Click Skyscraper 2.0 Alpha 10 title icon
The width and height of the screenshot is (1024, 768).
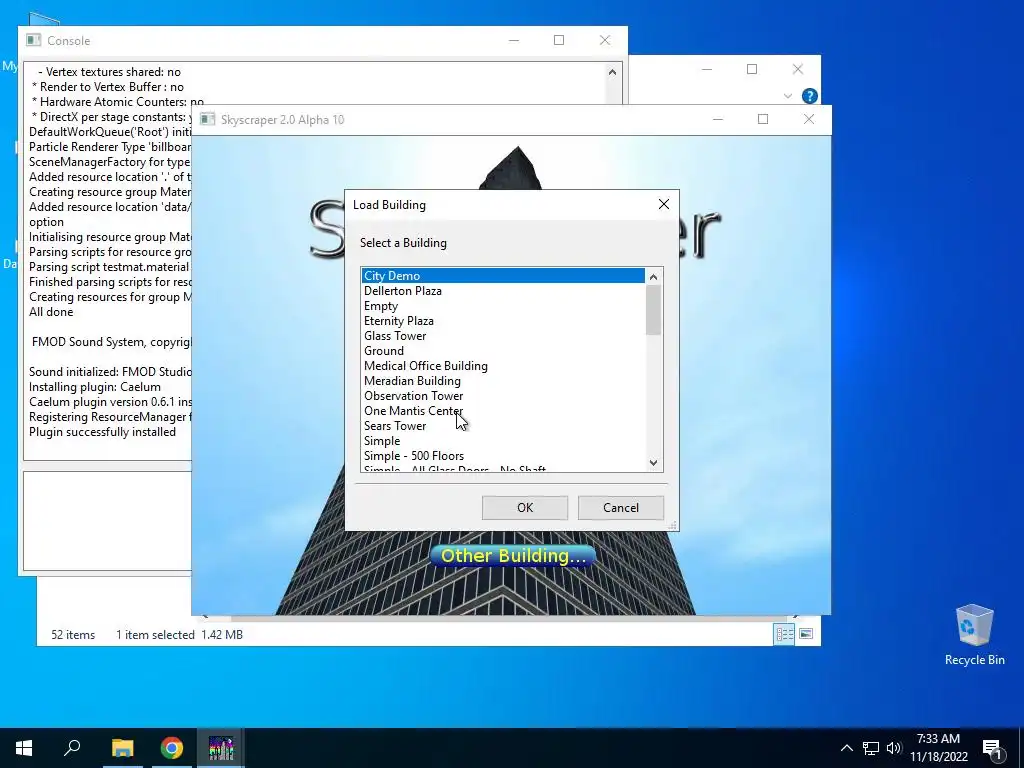tap(207, 119)
